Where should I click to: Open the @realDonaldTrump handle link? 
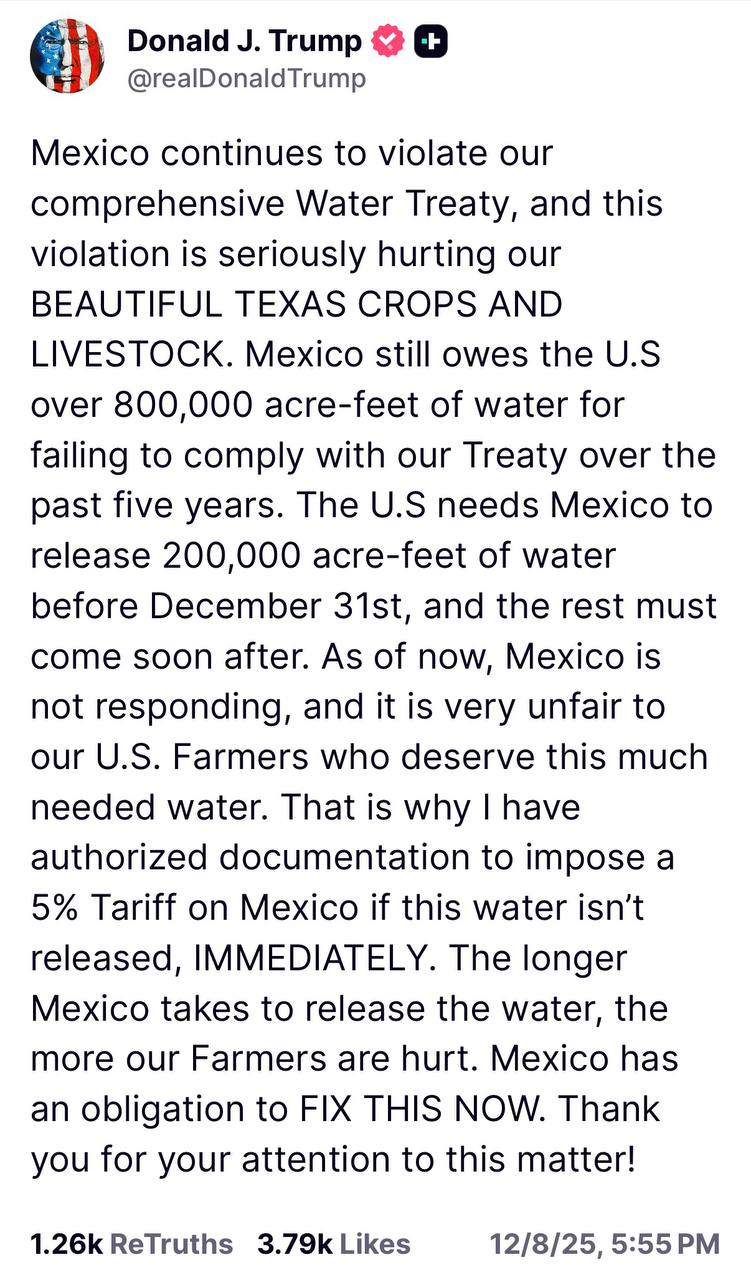[246, 78]
